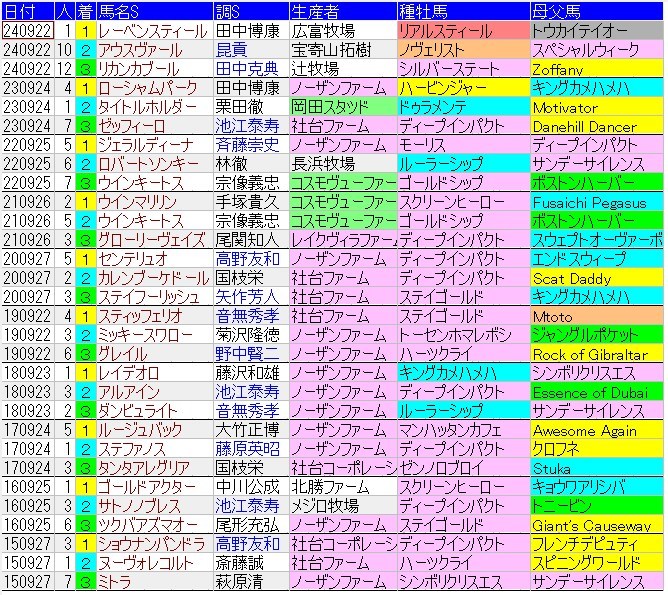Select sire マンハッタンカフェ

464,430
